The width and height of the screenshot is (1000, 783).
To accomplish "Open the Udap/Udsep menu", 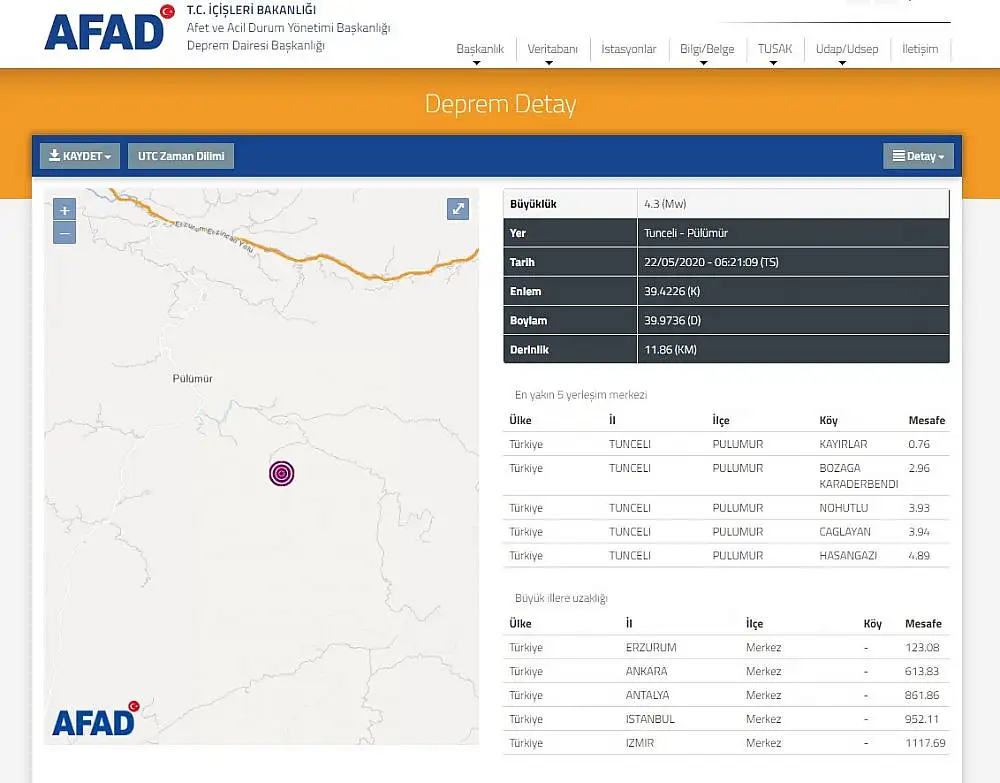I will point(847,49).
